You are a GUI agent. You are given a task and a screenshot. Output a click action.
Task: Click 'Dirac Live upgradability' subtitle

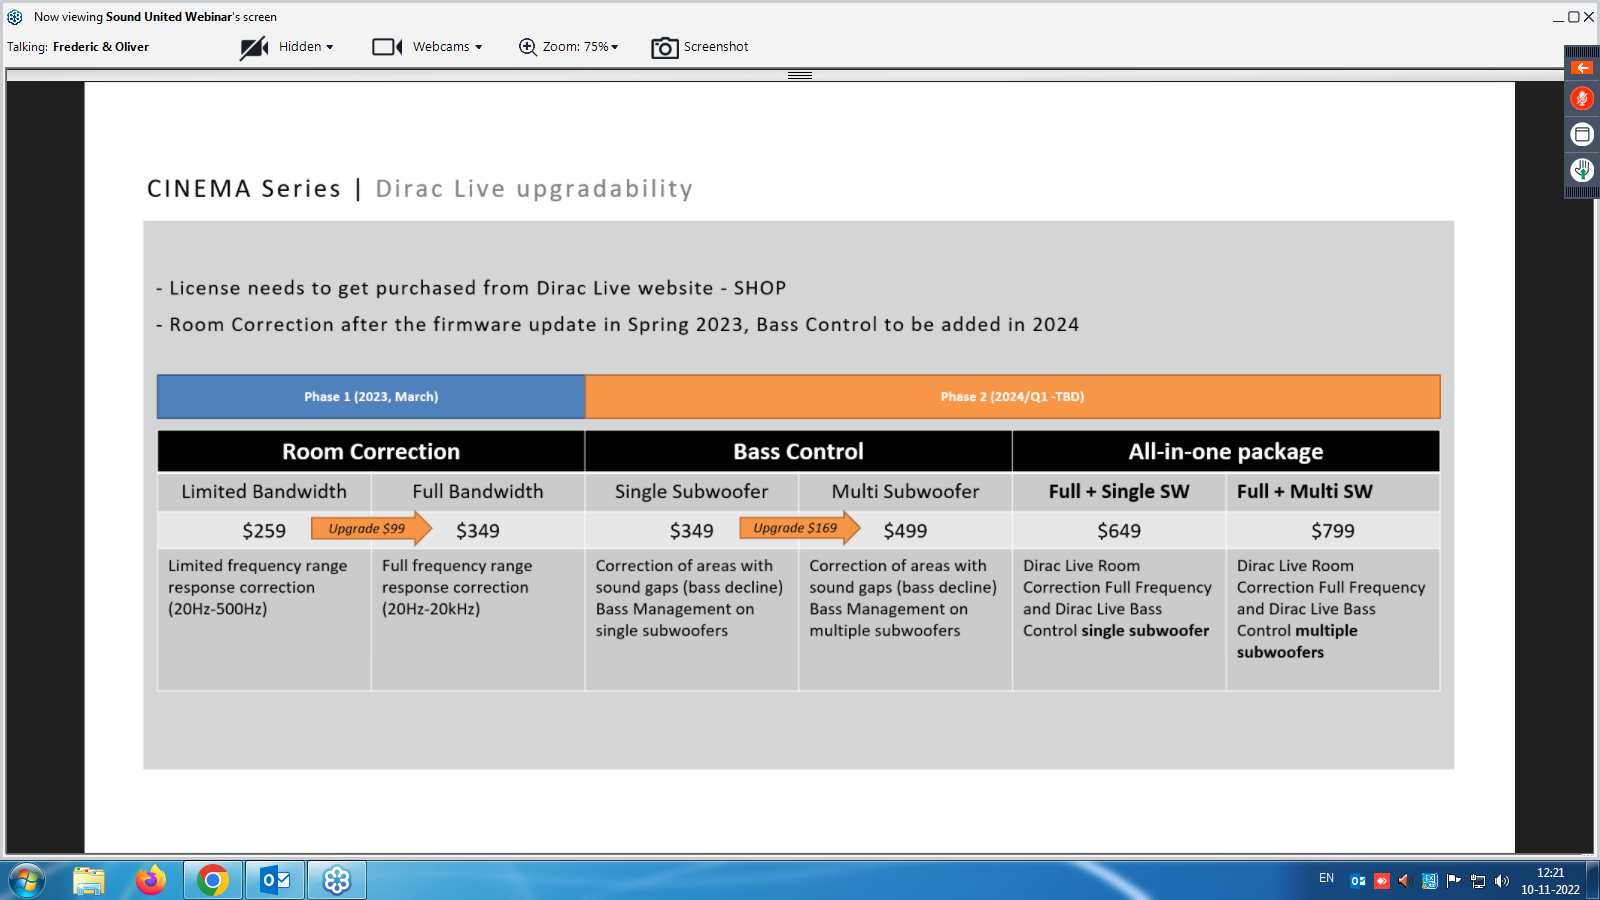coord(534,189)
